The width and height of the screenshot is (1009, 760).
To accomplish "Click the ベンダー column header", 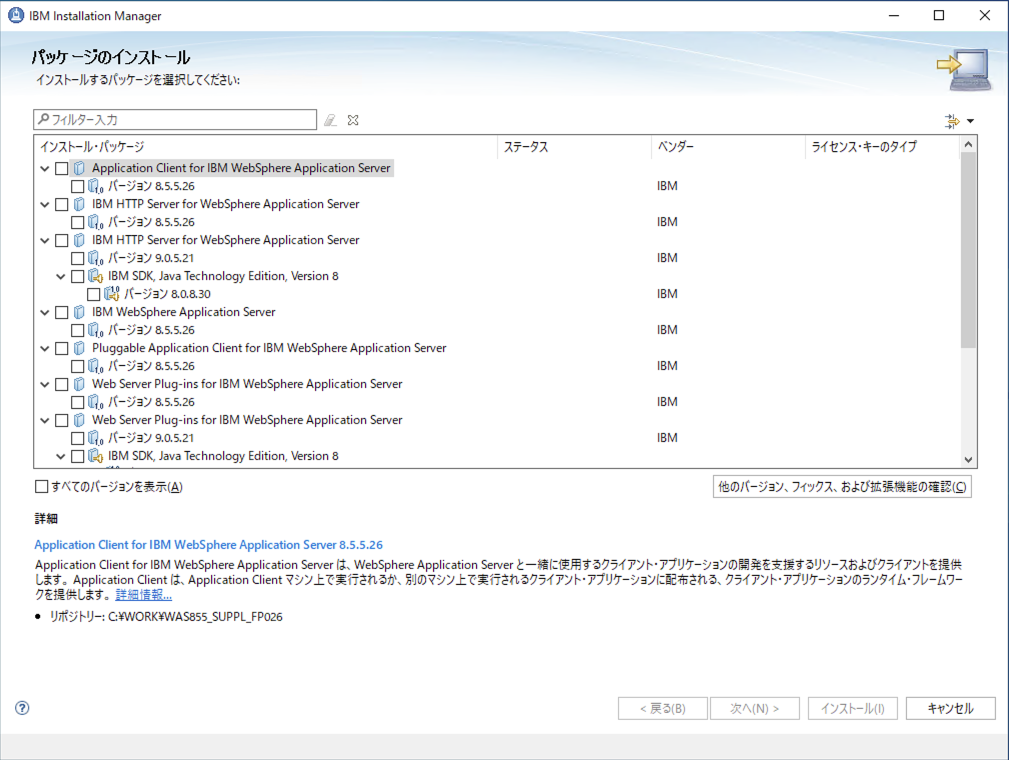I will pos(728,147).
